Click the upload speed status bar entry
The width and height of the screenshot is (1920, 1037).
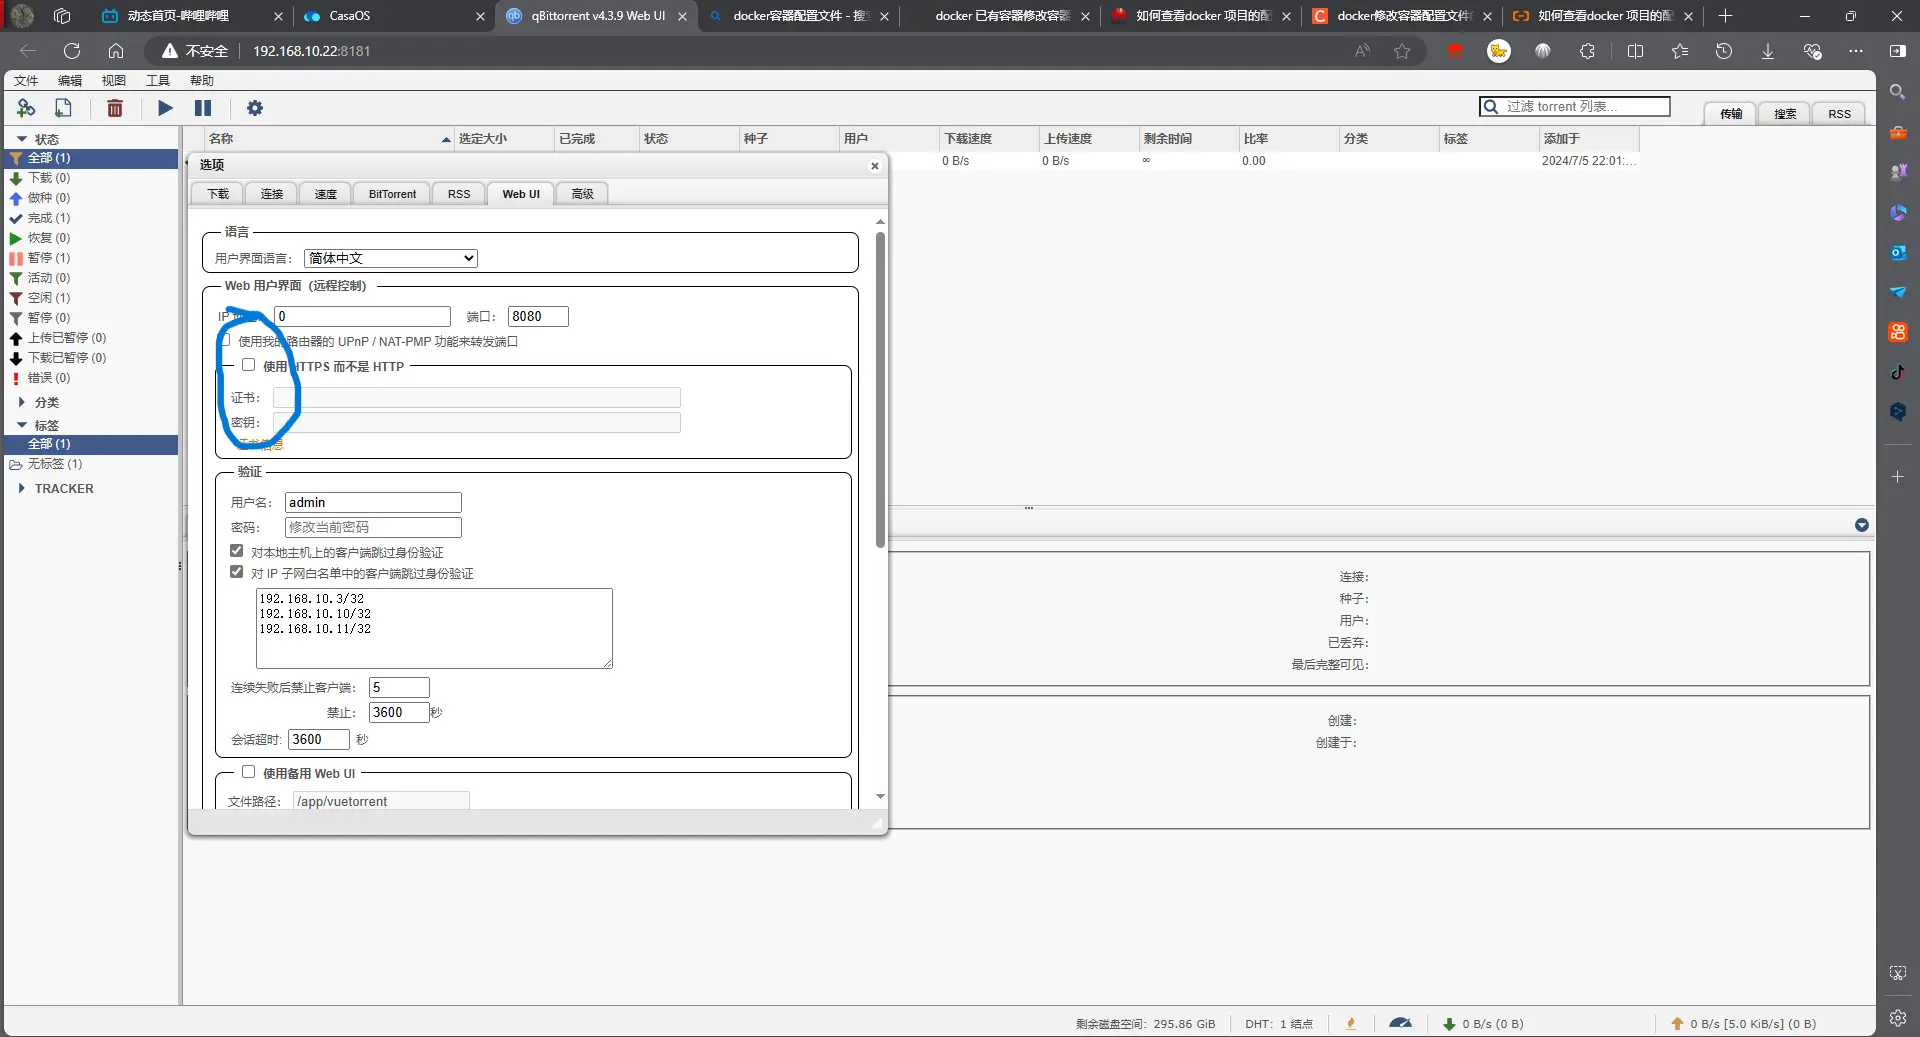1743,1024
